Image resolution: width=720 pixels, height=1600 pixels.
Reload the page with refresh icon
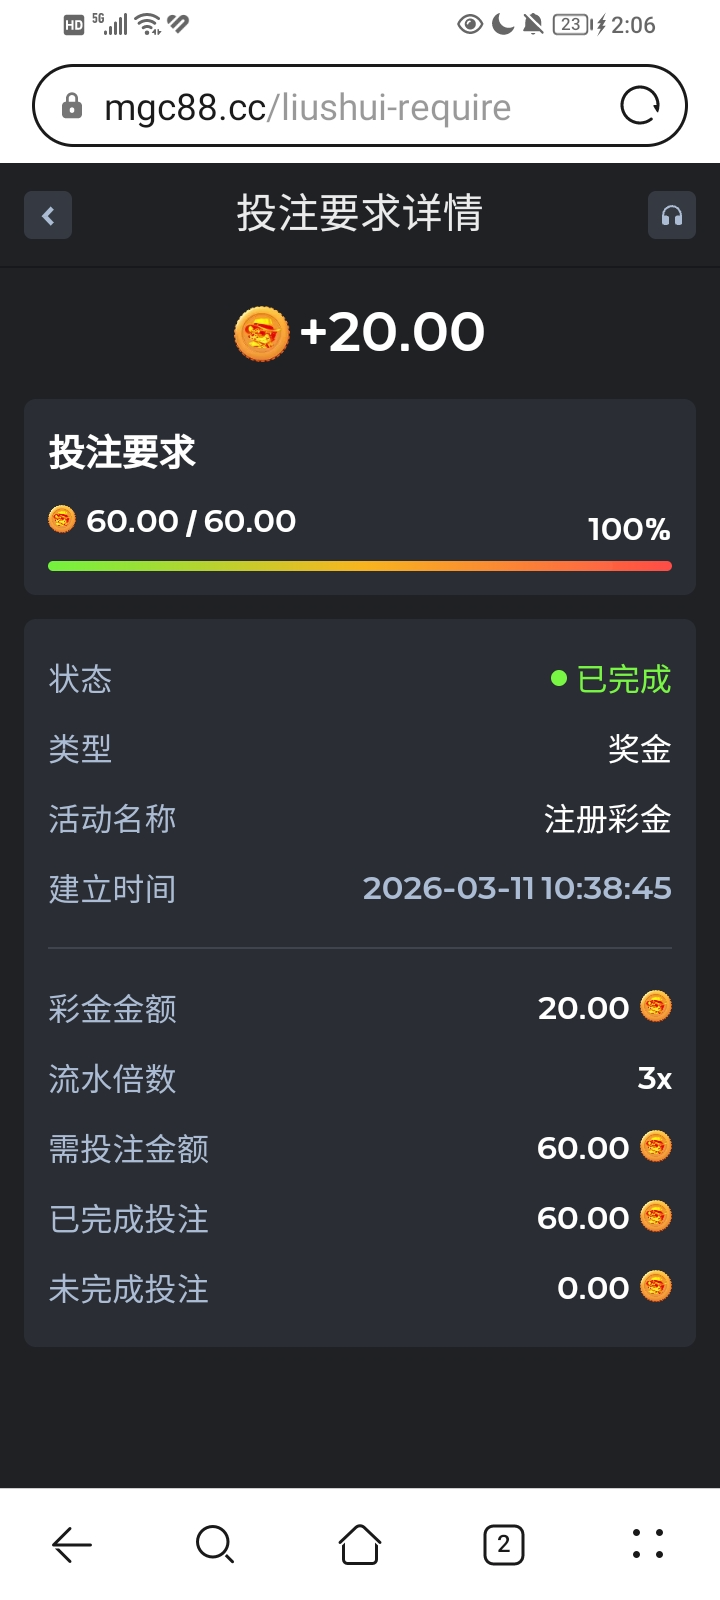(x=640, y=106)
